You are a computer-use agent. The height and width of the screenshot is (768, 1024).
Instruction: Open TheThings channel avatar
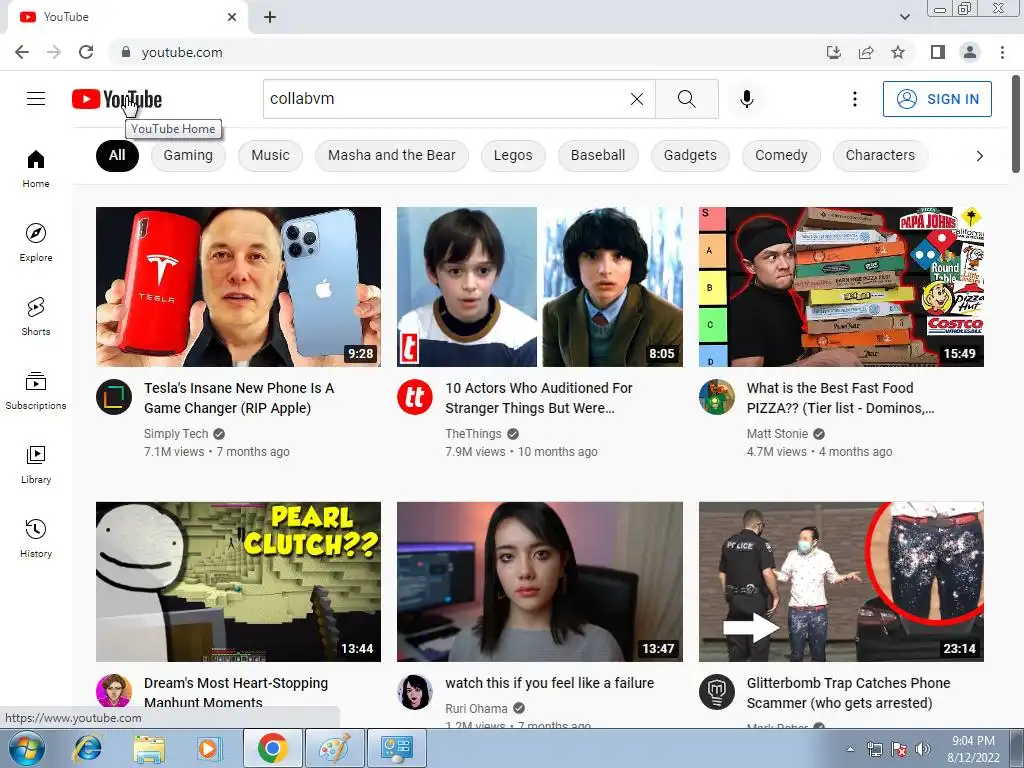[415, 397]
